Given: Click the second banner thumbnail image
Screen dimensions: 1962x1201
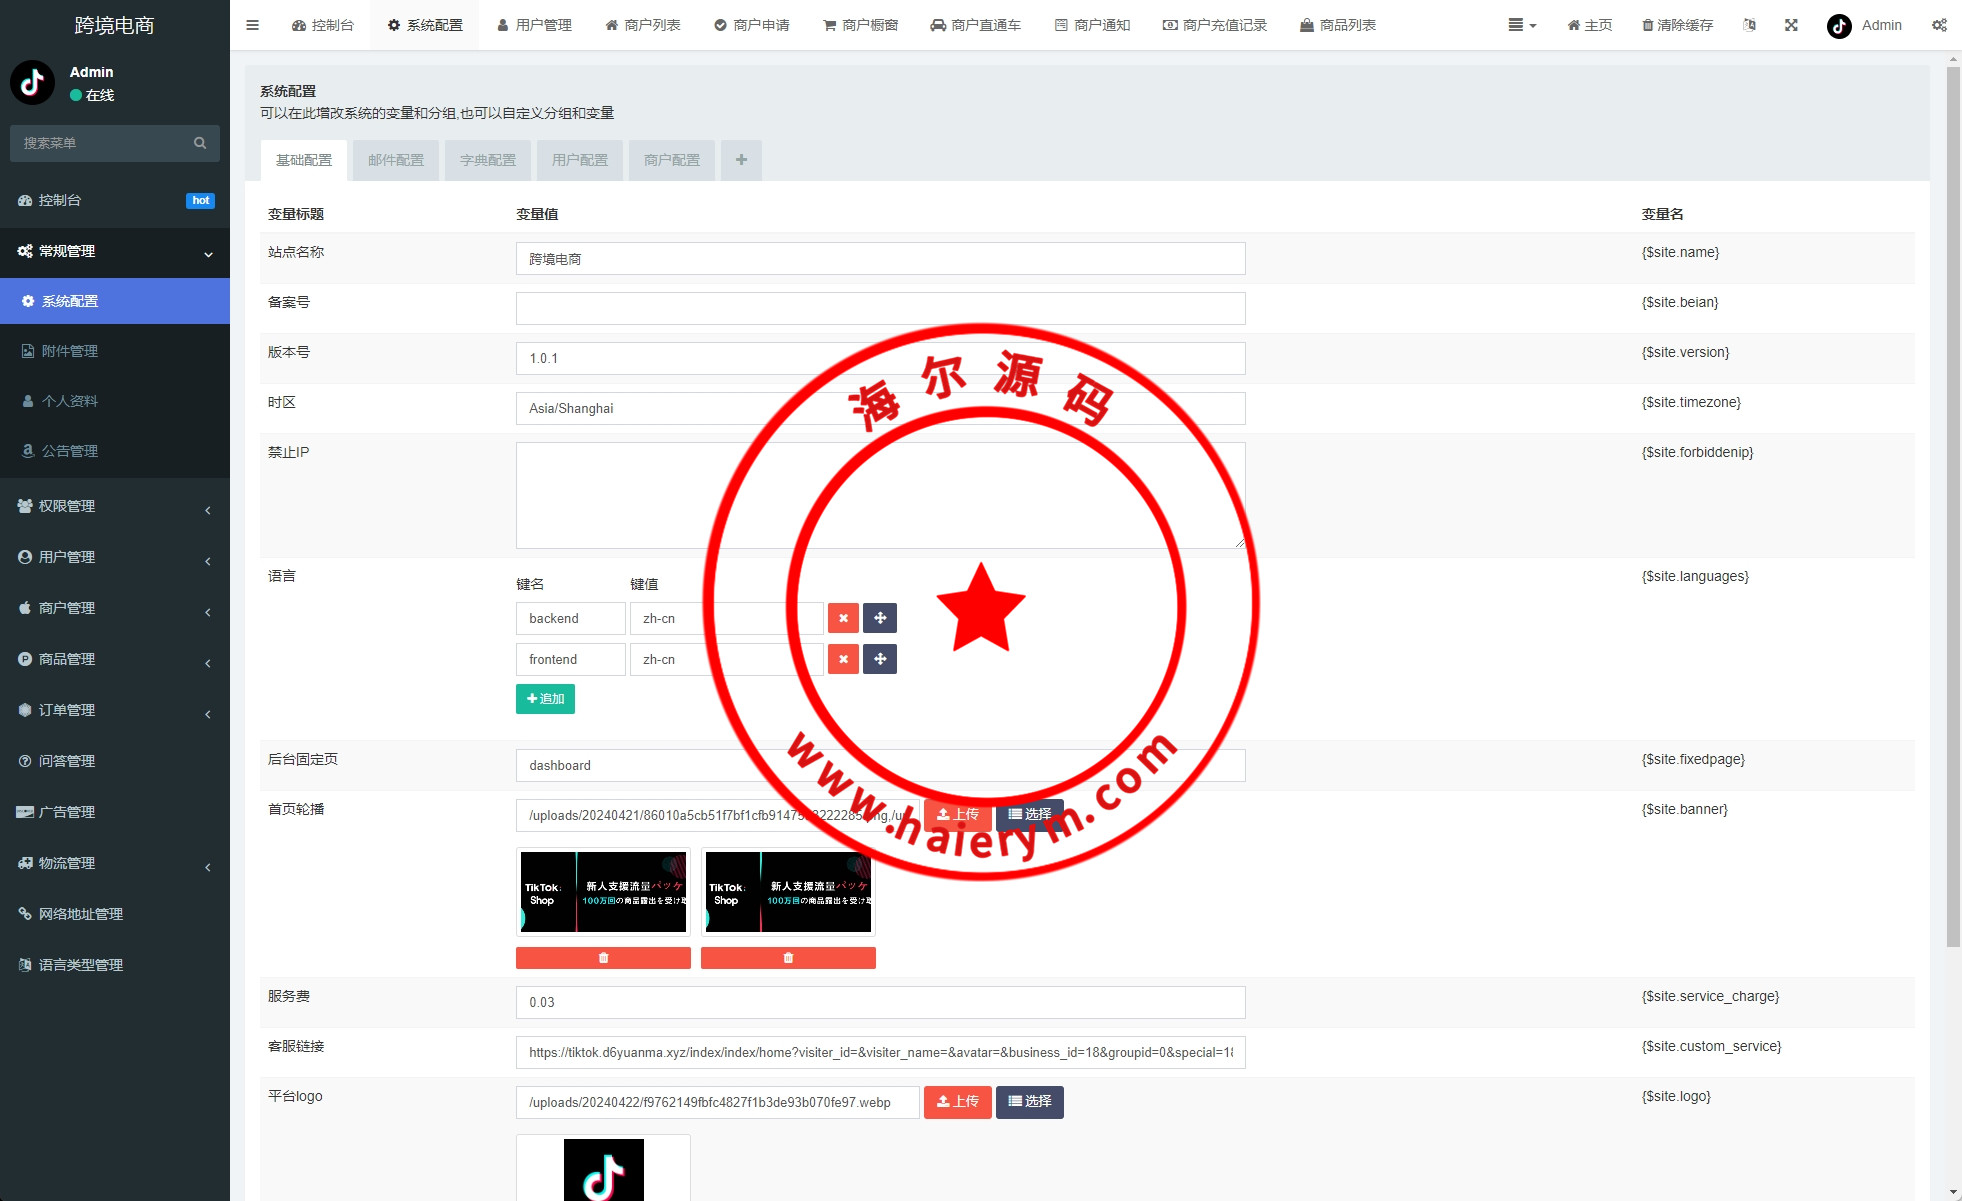Looking at the screenshot, I should (788, 892).
